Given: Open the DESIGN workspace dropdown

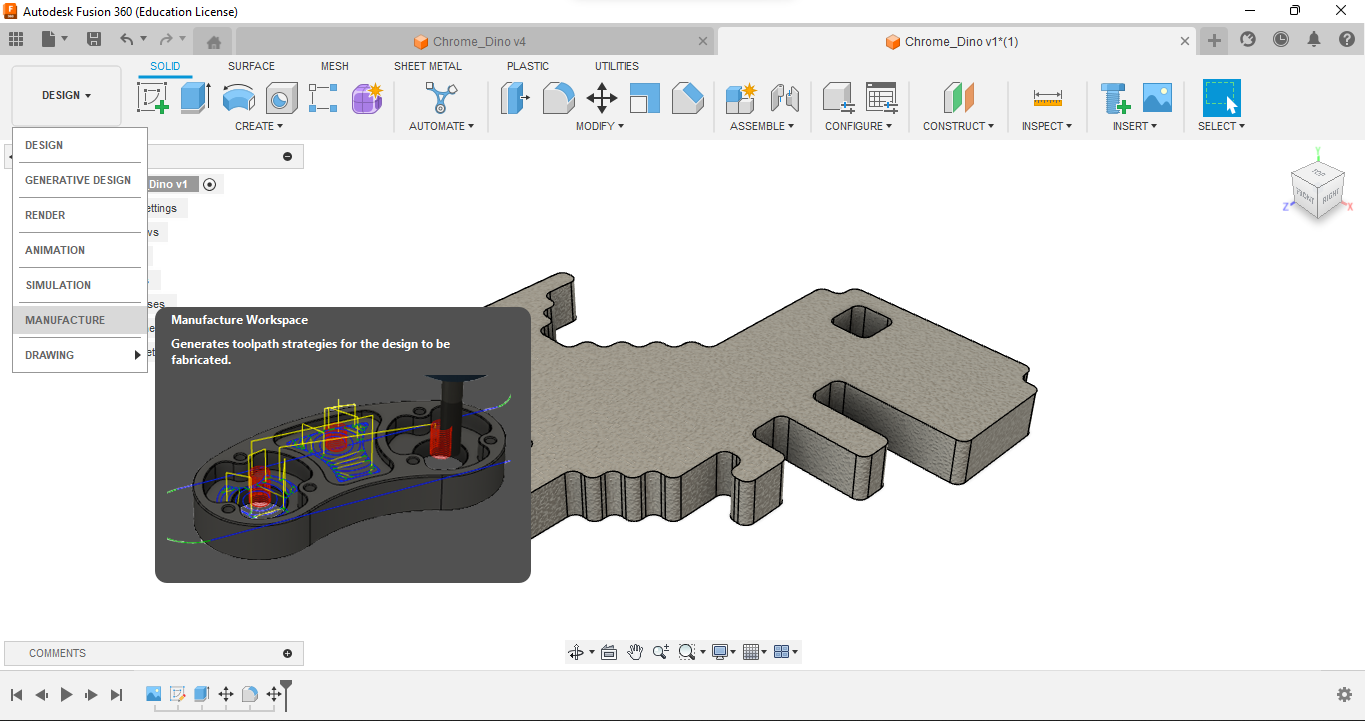Looking at the screenshot, I should (66, 96).
